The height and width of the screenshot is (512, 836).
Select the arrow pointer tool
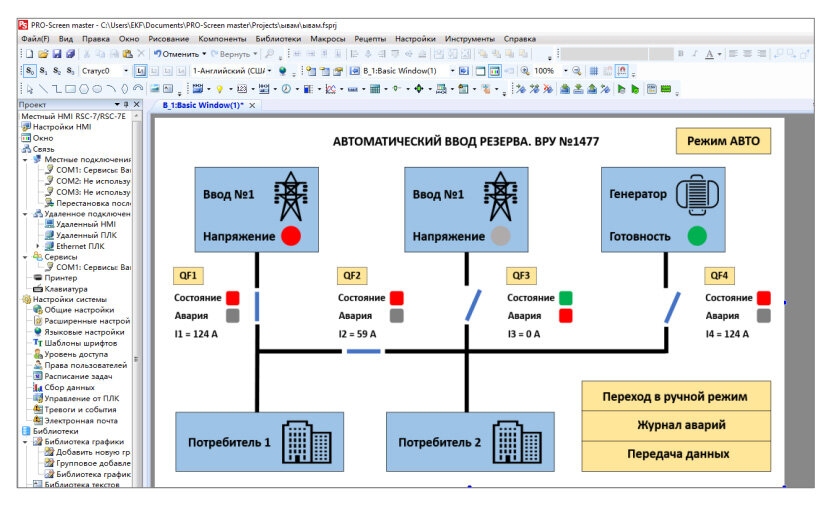[x=30, y=89]
